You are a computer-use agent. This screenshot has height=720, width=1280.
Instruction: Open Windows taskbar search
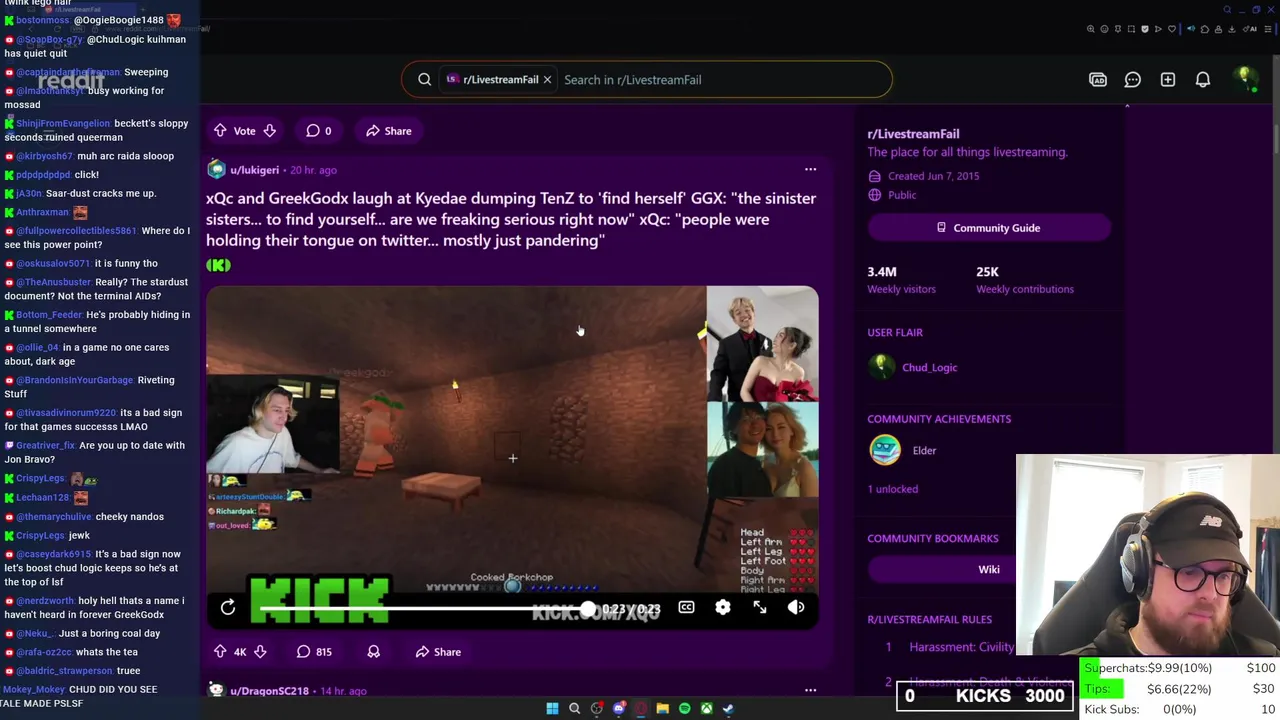coord(574,709)
